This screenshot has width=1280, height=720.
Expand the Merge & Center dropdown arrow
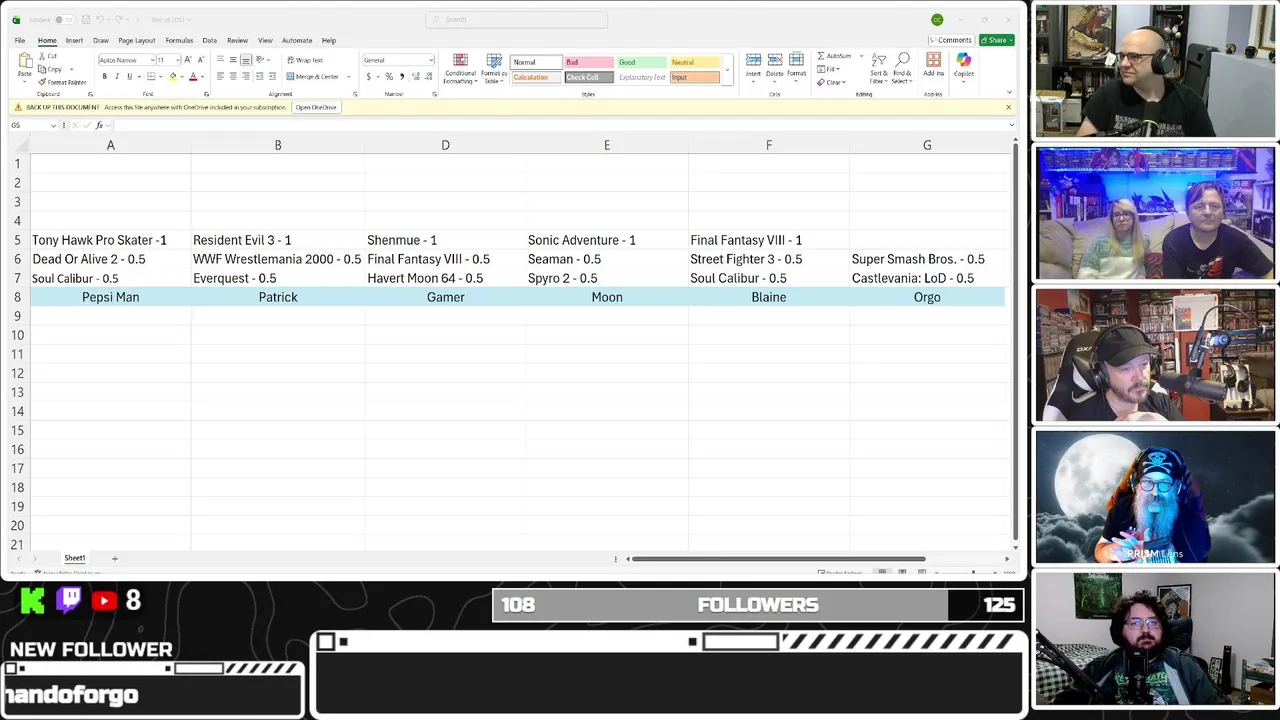[348, 76]
